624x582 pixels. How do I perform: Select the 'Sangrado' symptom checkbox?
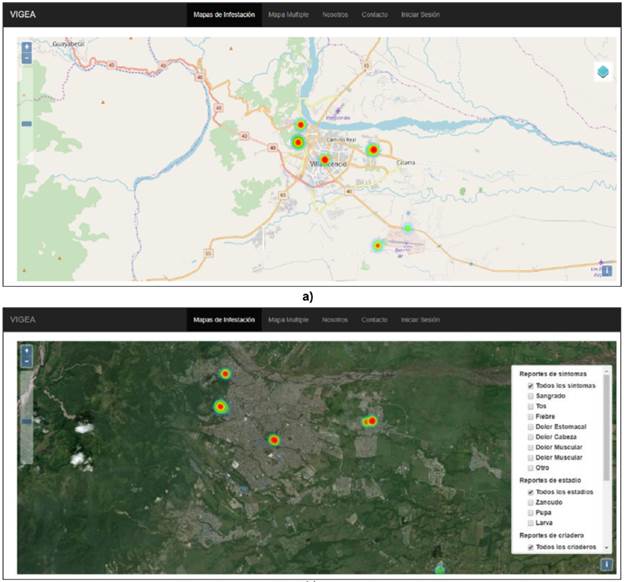[530, 396]
